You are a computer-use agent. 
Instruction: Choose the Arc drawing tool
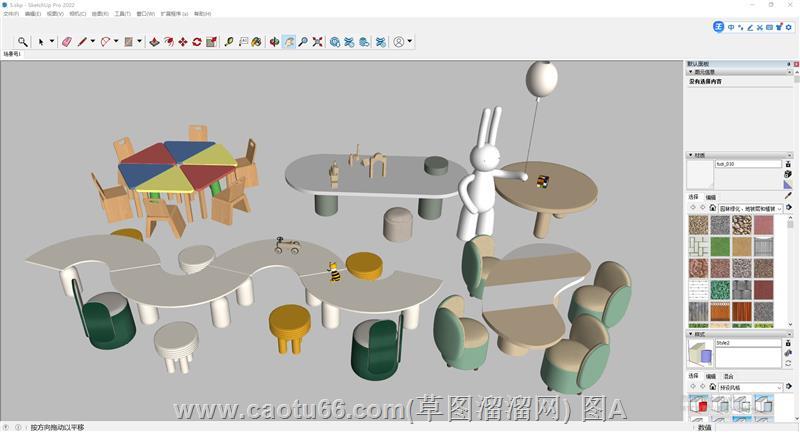(x=106, y=42)
